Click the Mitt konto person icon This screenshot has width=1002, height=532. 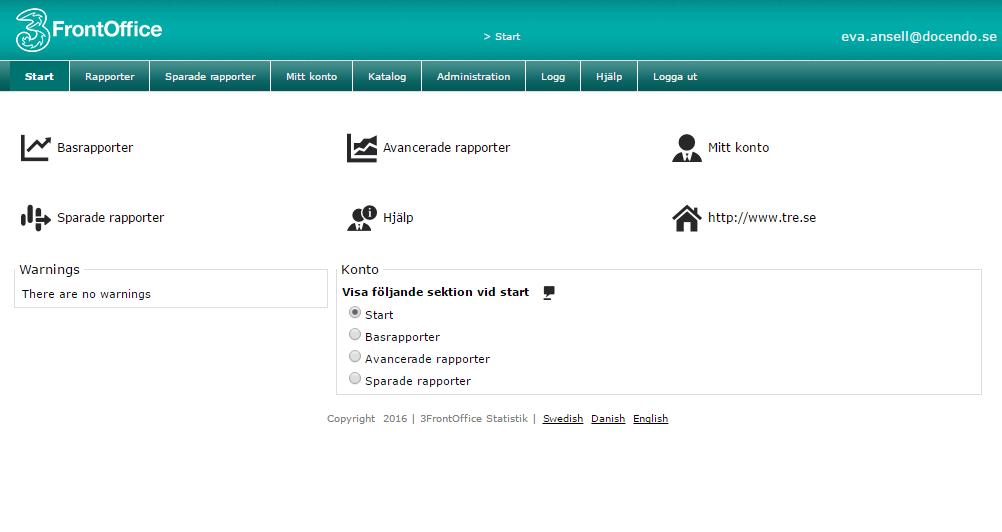[x=687, y=148]
